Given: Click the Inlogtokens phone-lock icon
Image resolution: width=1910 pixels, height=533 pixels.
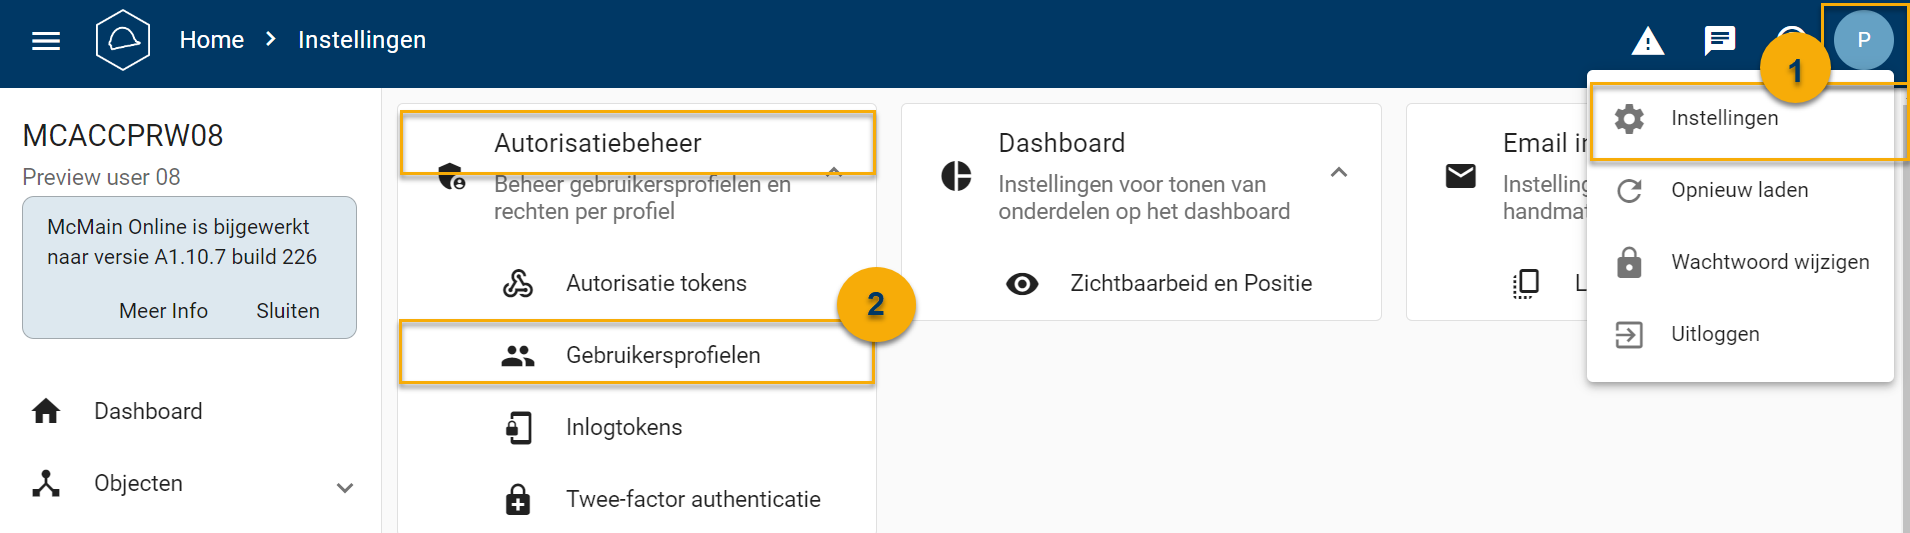Looking at the screenshot, I should click(517, 428).
